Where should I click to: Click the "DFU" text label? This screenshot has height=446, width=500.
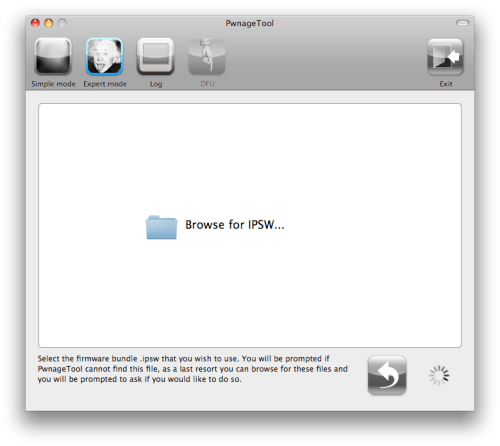point(207,84)
